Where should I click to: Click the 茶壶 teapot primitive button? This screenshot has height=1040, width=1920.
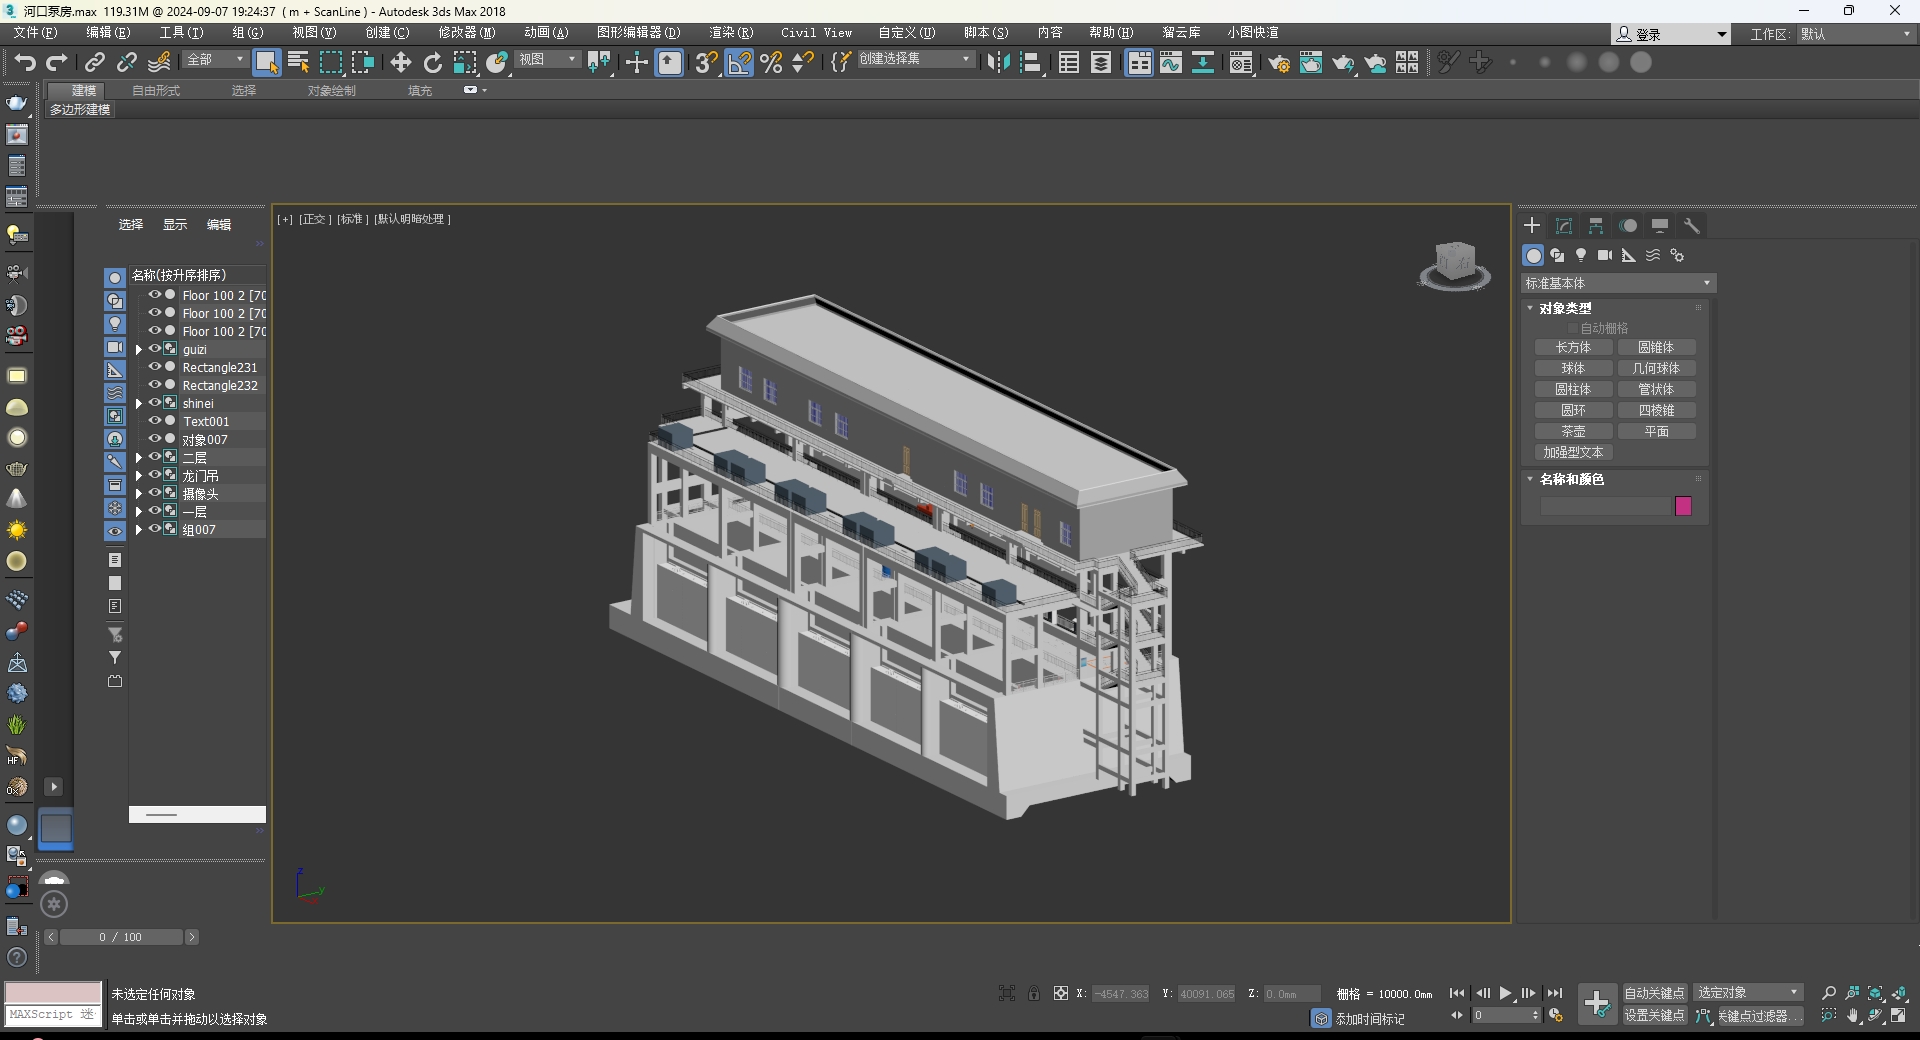pos(1573,432)
